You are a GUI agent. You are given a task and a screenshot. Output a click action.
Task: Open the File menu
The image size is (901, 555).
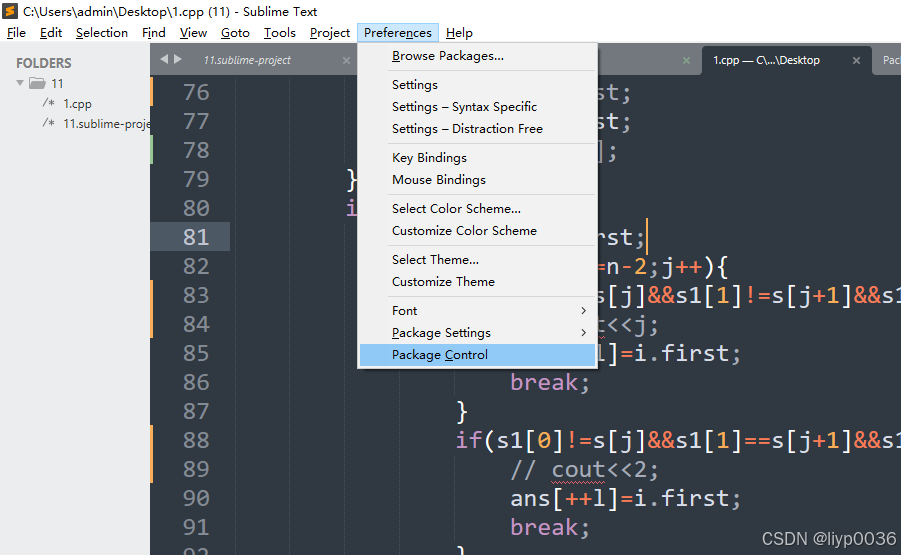[16, 33]
